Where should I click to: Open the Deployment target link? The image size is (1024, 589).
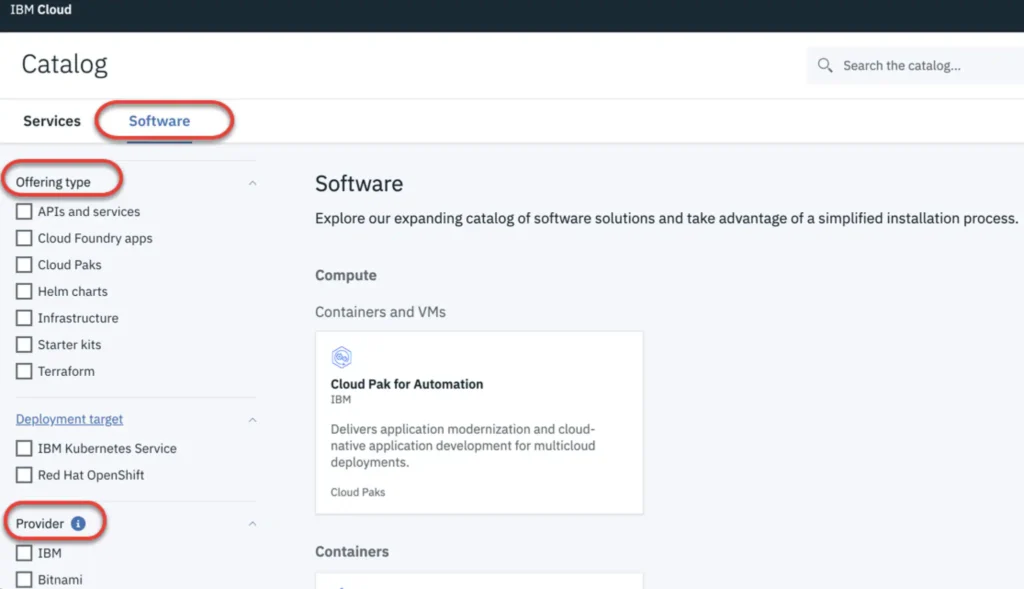point(68,419)
